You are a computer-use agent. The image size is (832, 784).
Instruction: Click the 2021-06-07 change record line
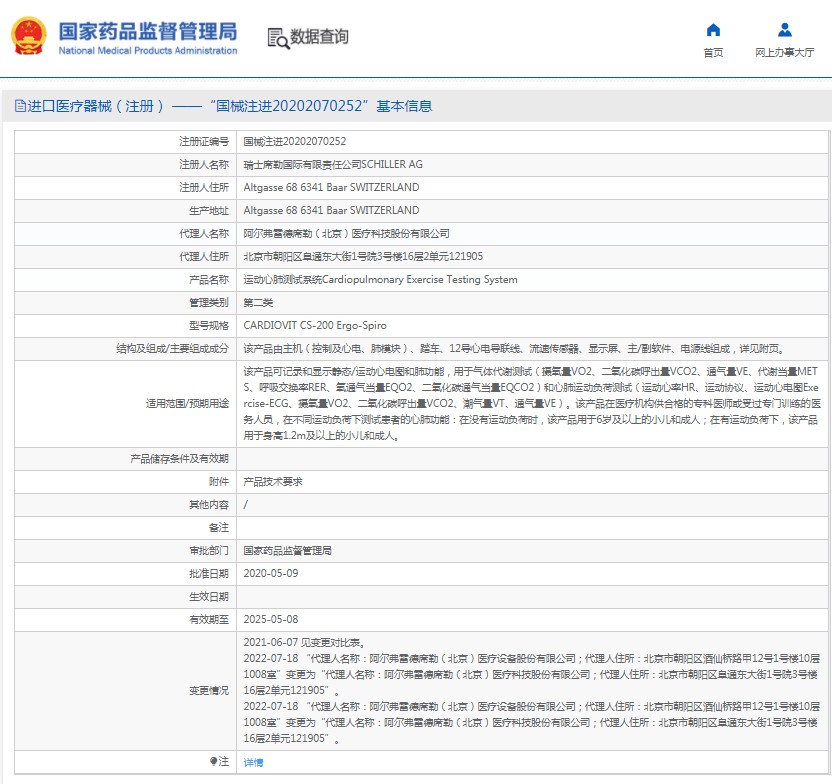click(x=304, y=643)
